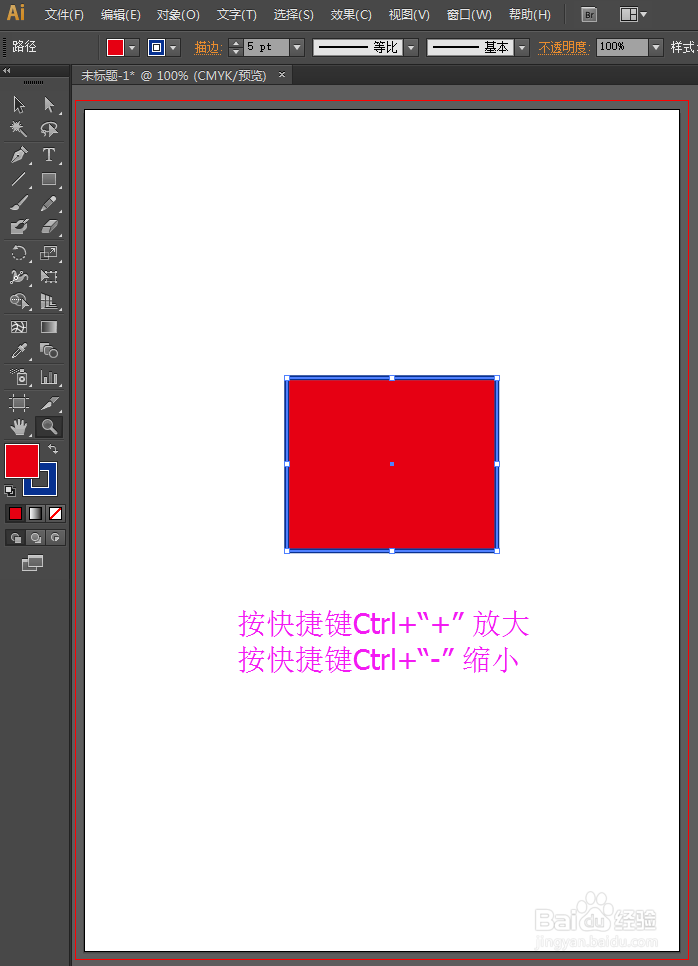
Task: Click the 不透明度 opacity link
Action: tap(564, 47)
